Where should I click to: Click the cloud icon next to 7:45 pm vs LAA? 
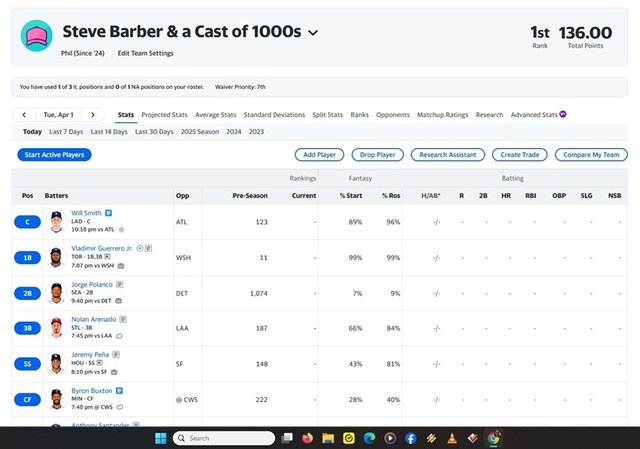point(119,336)
